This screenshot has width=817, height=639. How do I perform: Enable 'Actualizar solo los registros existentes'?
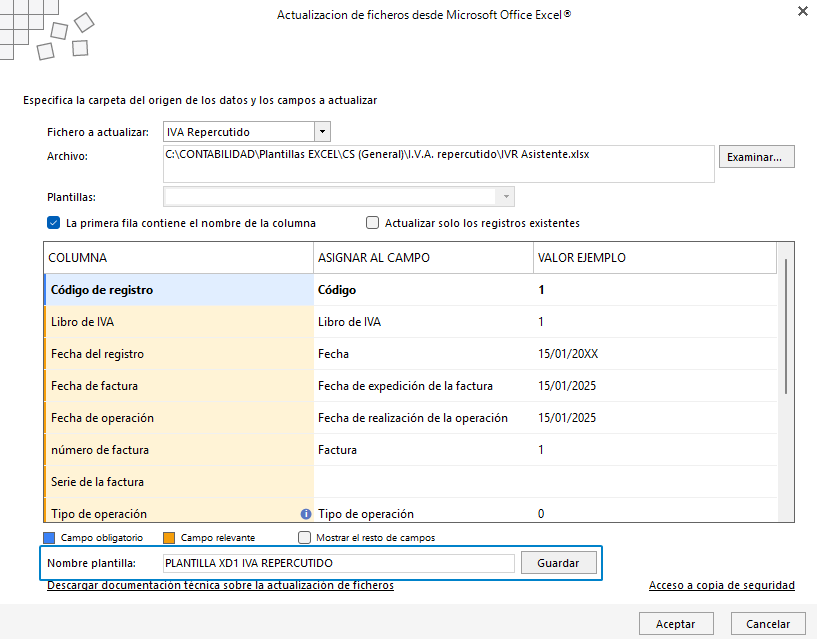373,223
